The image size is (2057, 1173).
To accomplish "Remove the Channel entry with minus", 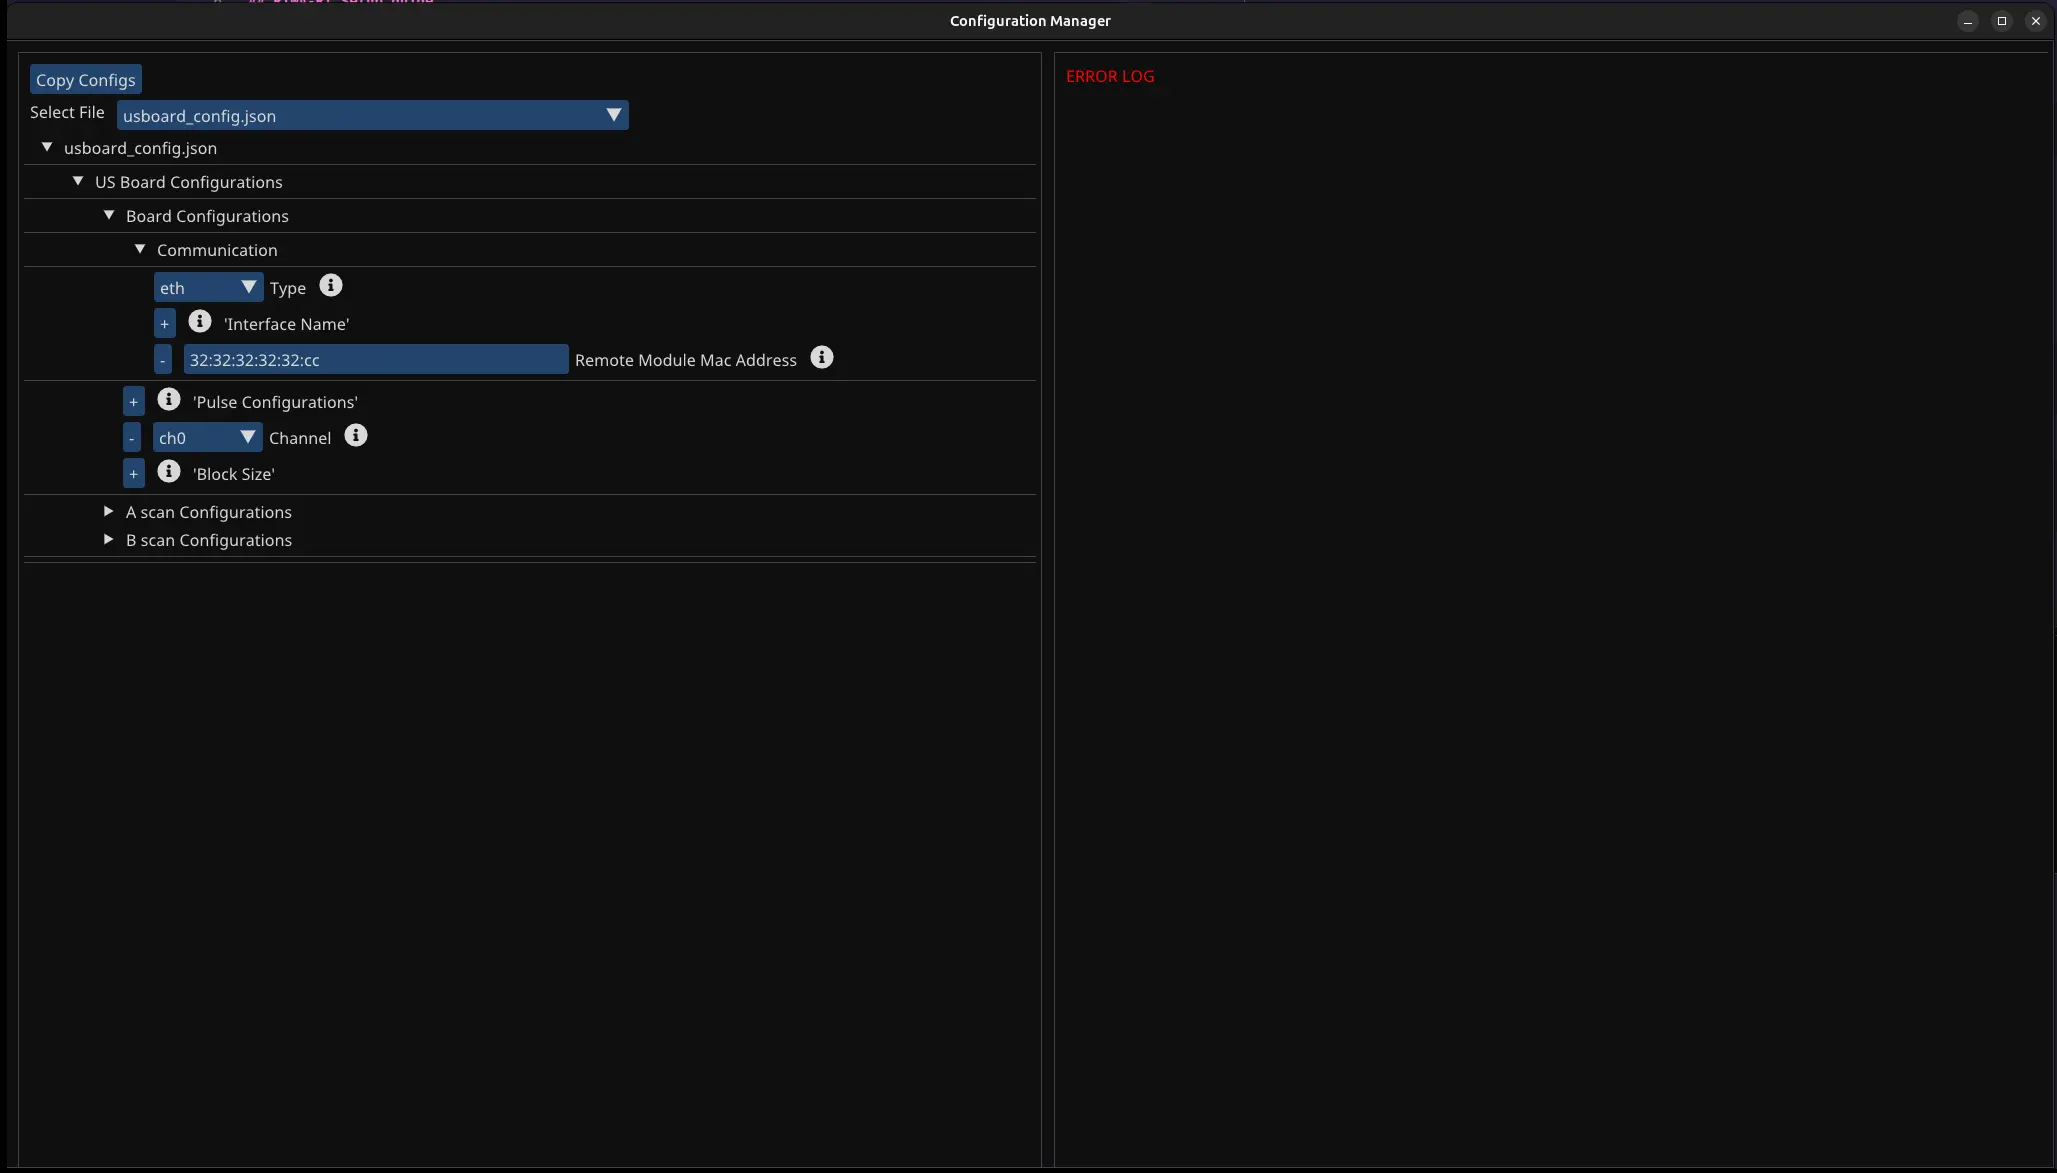I will (132, 438).
